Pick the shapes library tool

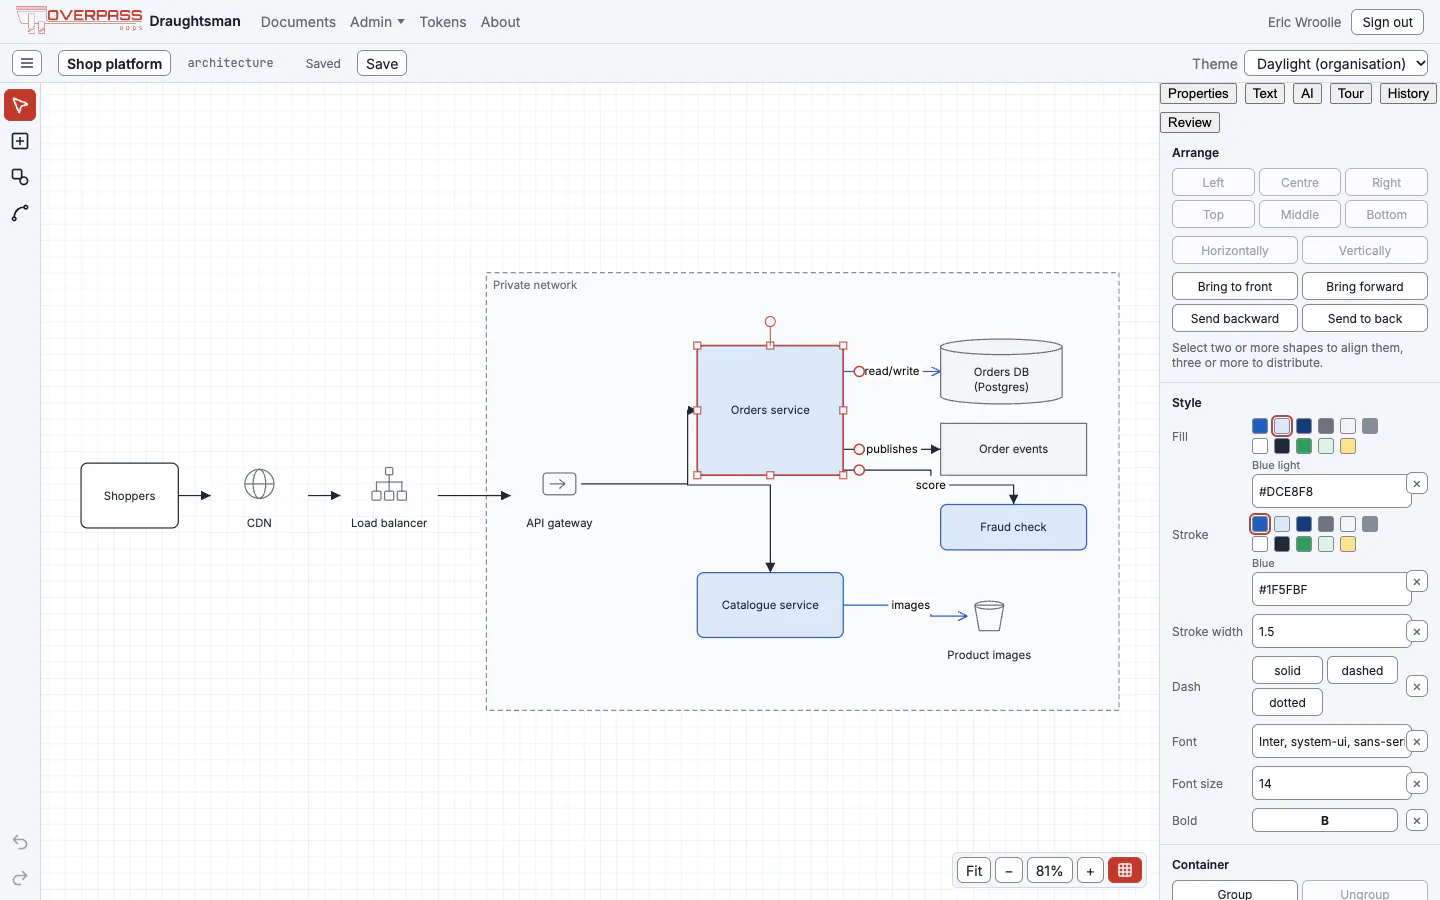[x=20, y=177]
